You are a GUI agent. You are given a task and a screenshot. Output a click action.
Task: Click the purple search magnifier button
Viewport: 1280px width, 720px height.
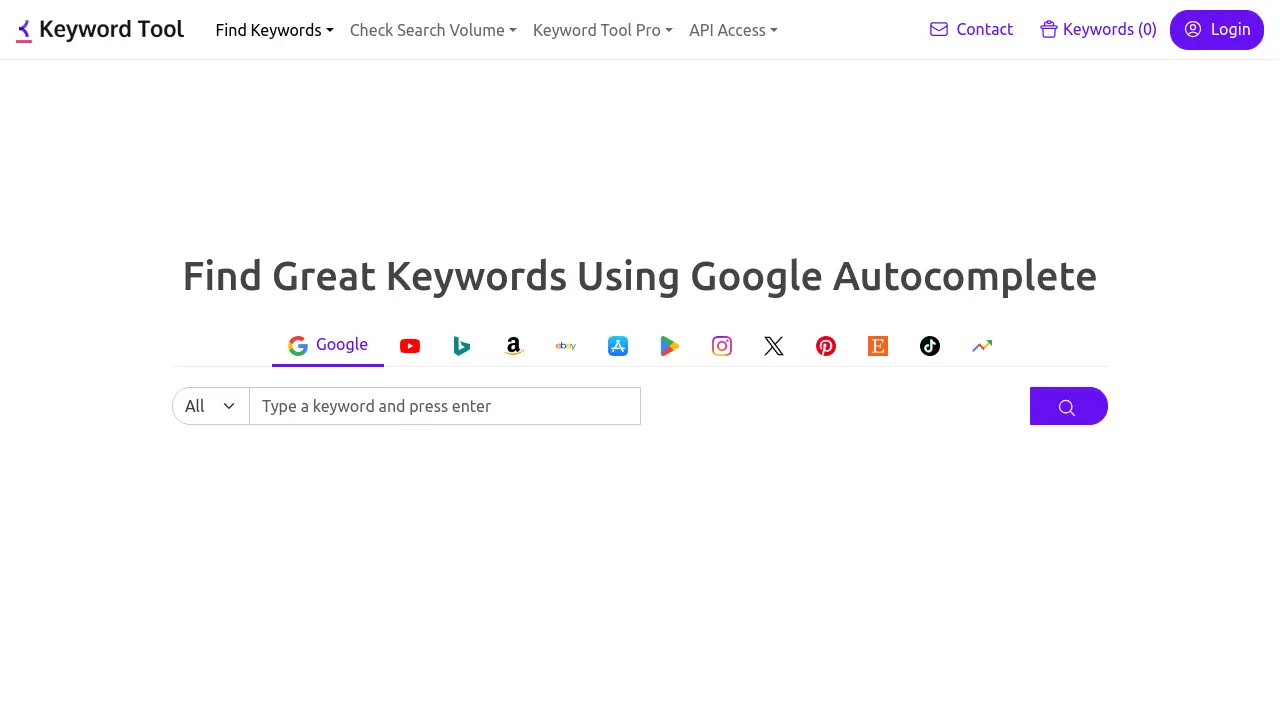click(1068, 406)
